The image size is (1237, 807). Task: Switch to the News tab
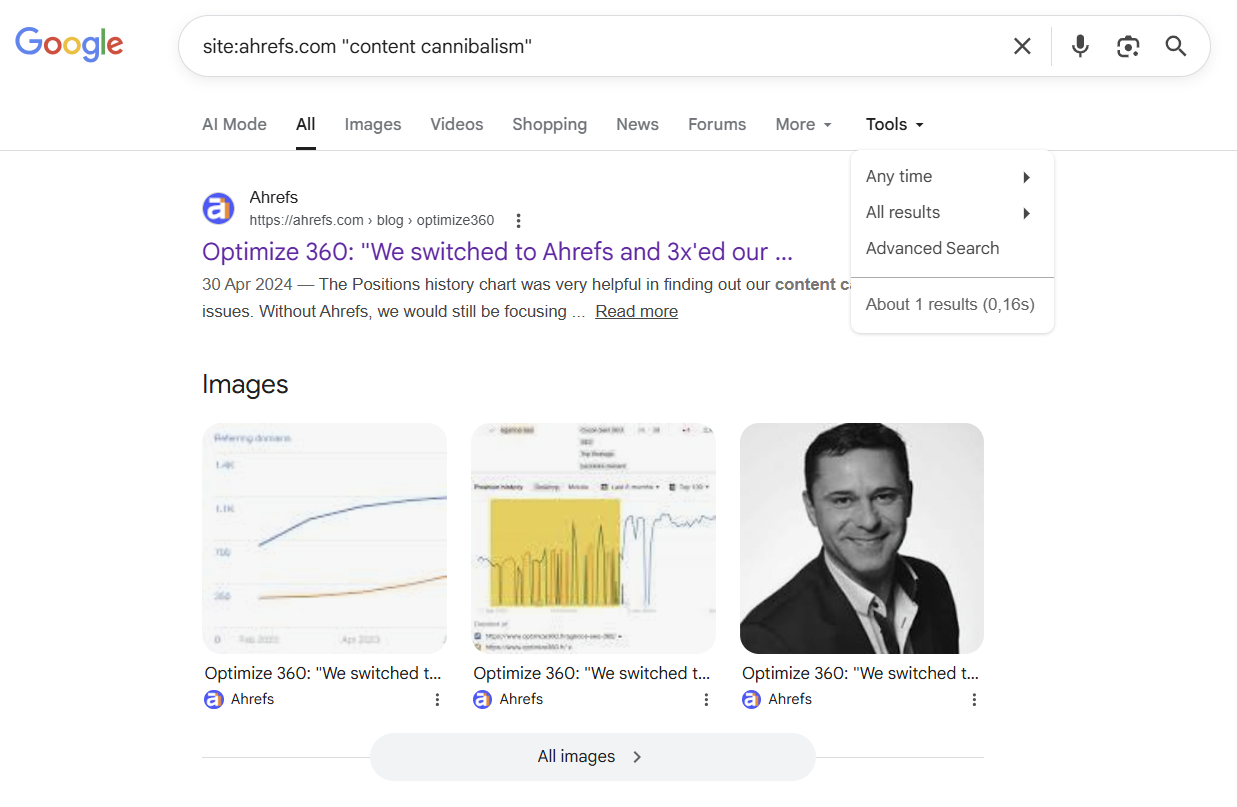[x=637, y=124]
